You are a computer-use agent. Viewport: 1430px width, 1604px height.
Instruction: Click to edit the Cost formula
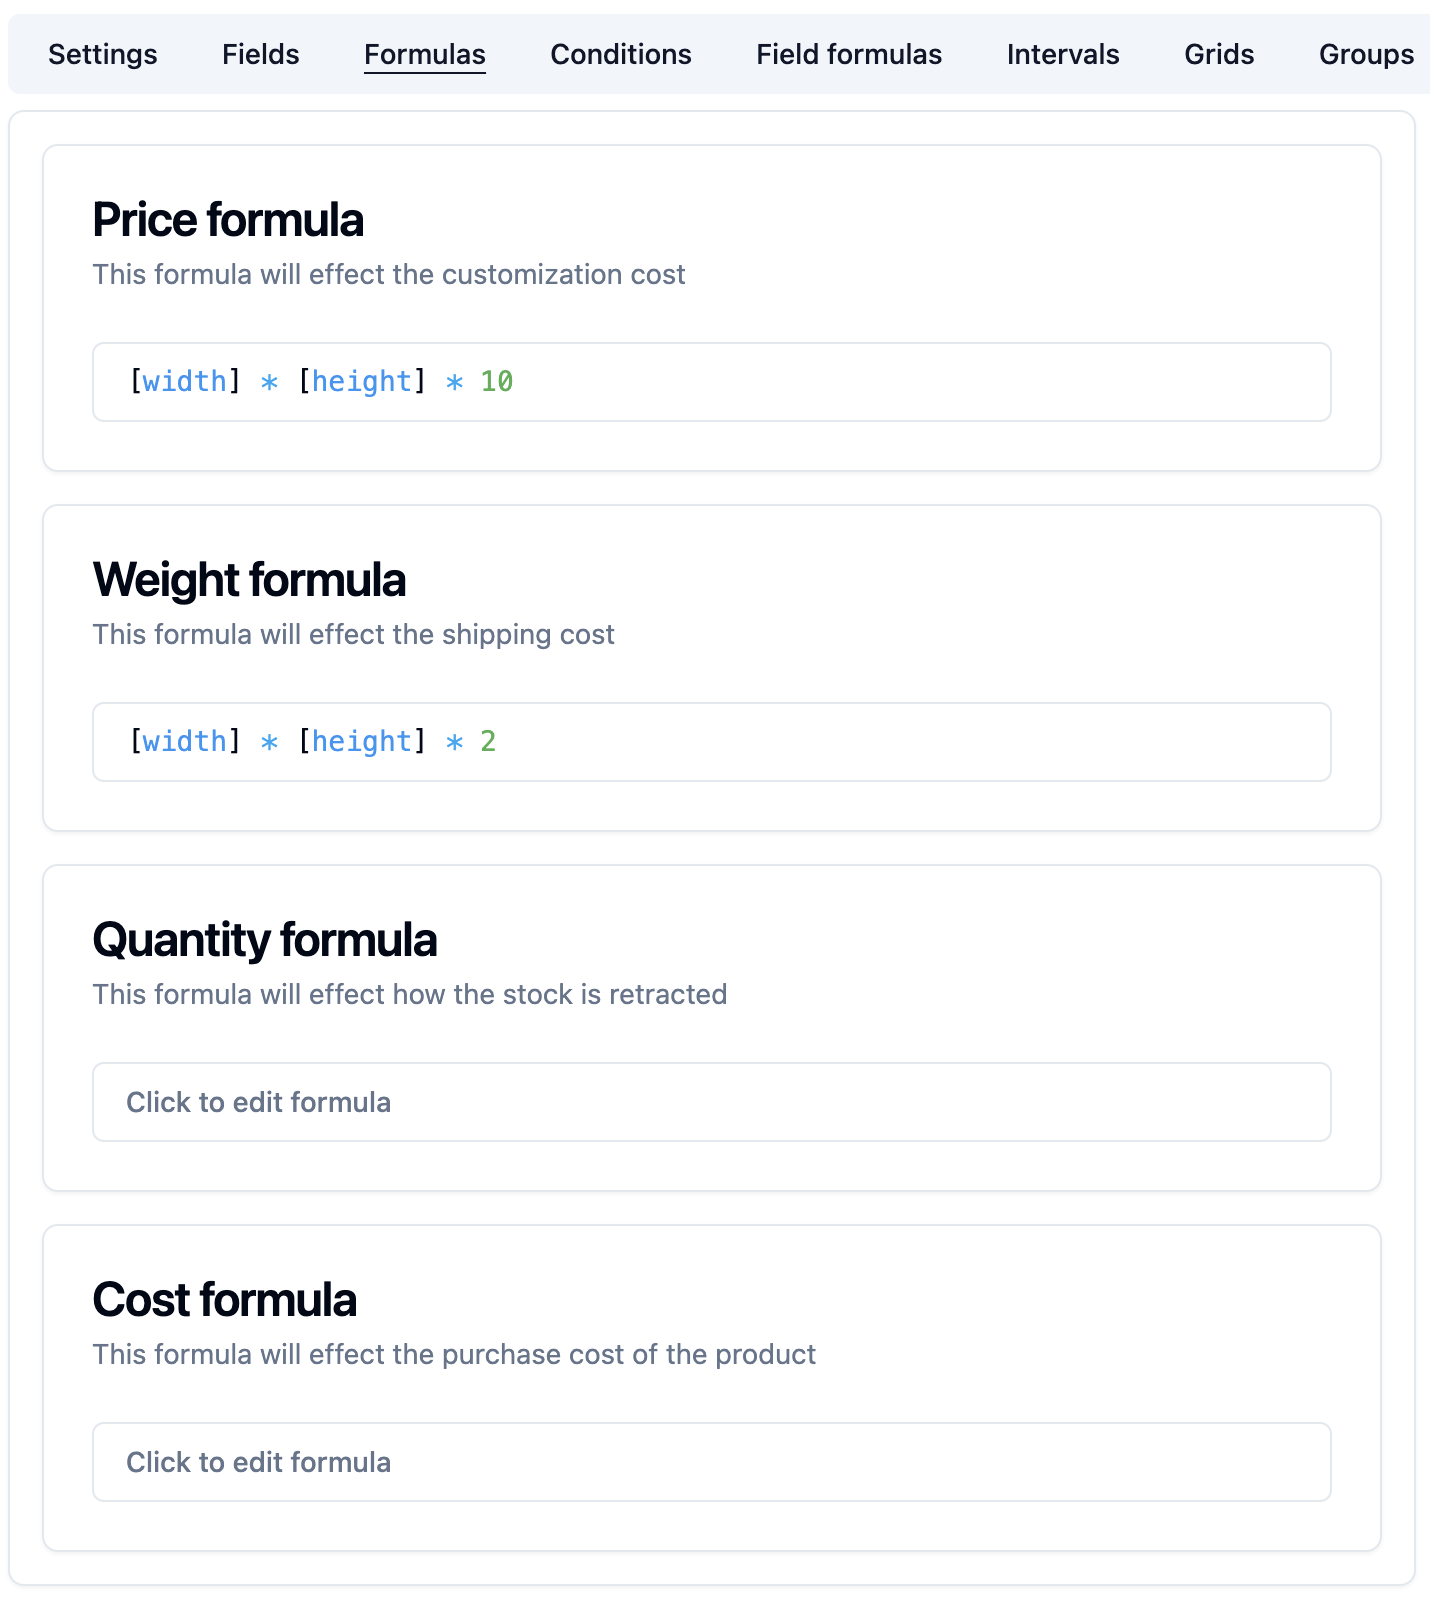tap(711, 1462)
